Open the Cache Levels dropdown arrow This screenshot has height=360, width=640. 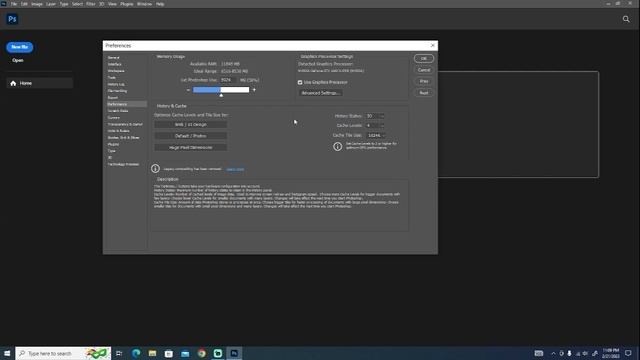pyautogui.click(x=382, y=126)
